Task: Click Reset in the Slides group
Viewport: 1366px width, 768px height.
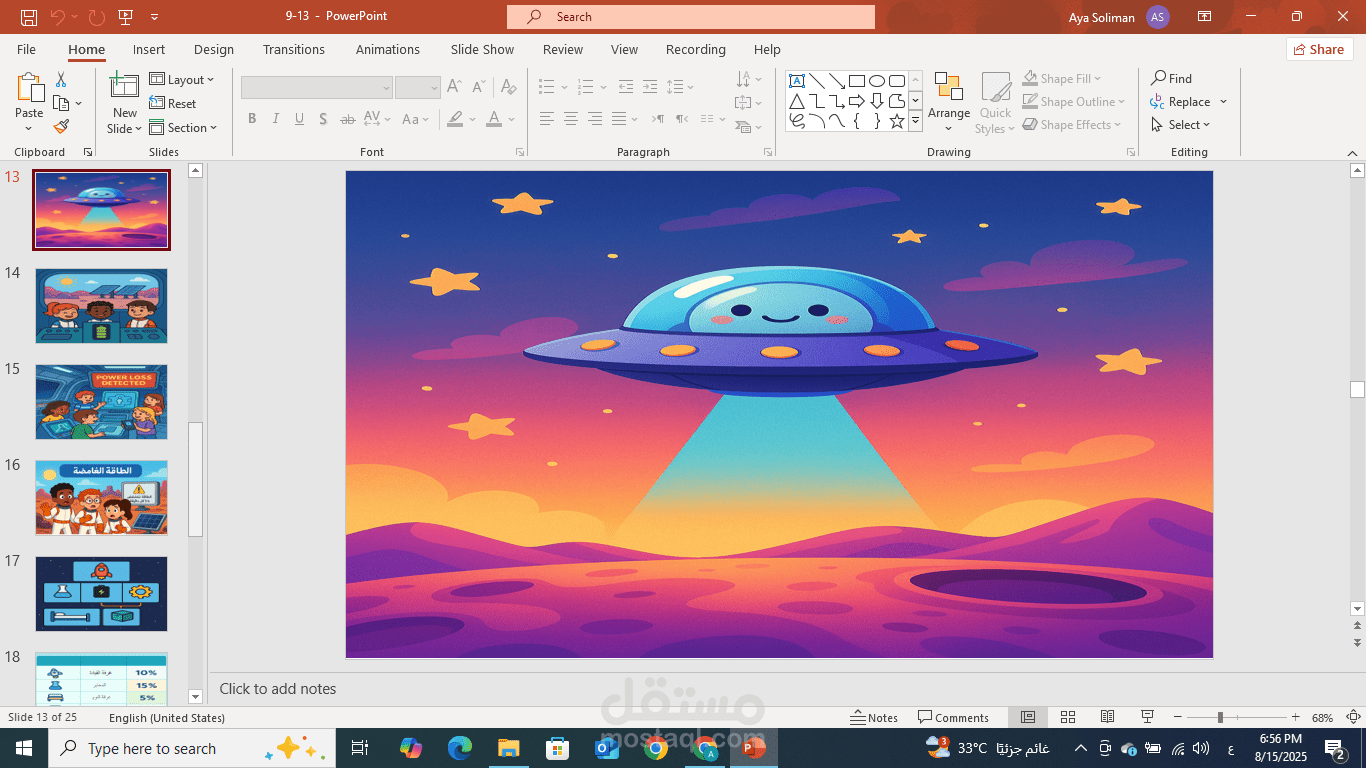Action: (173, 104)
